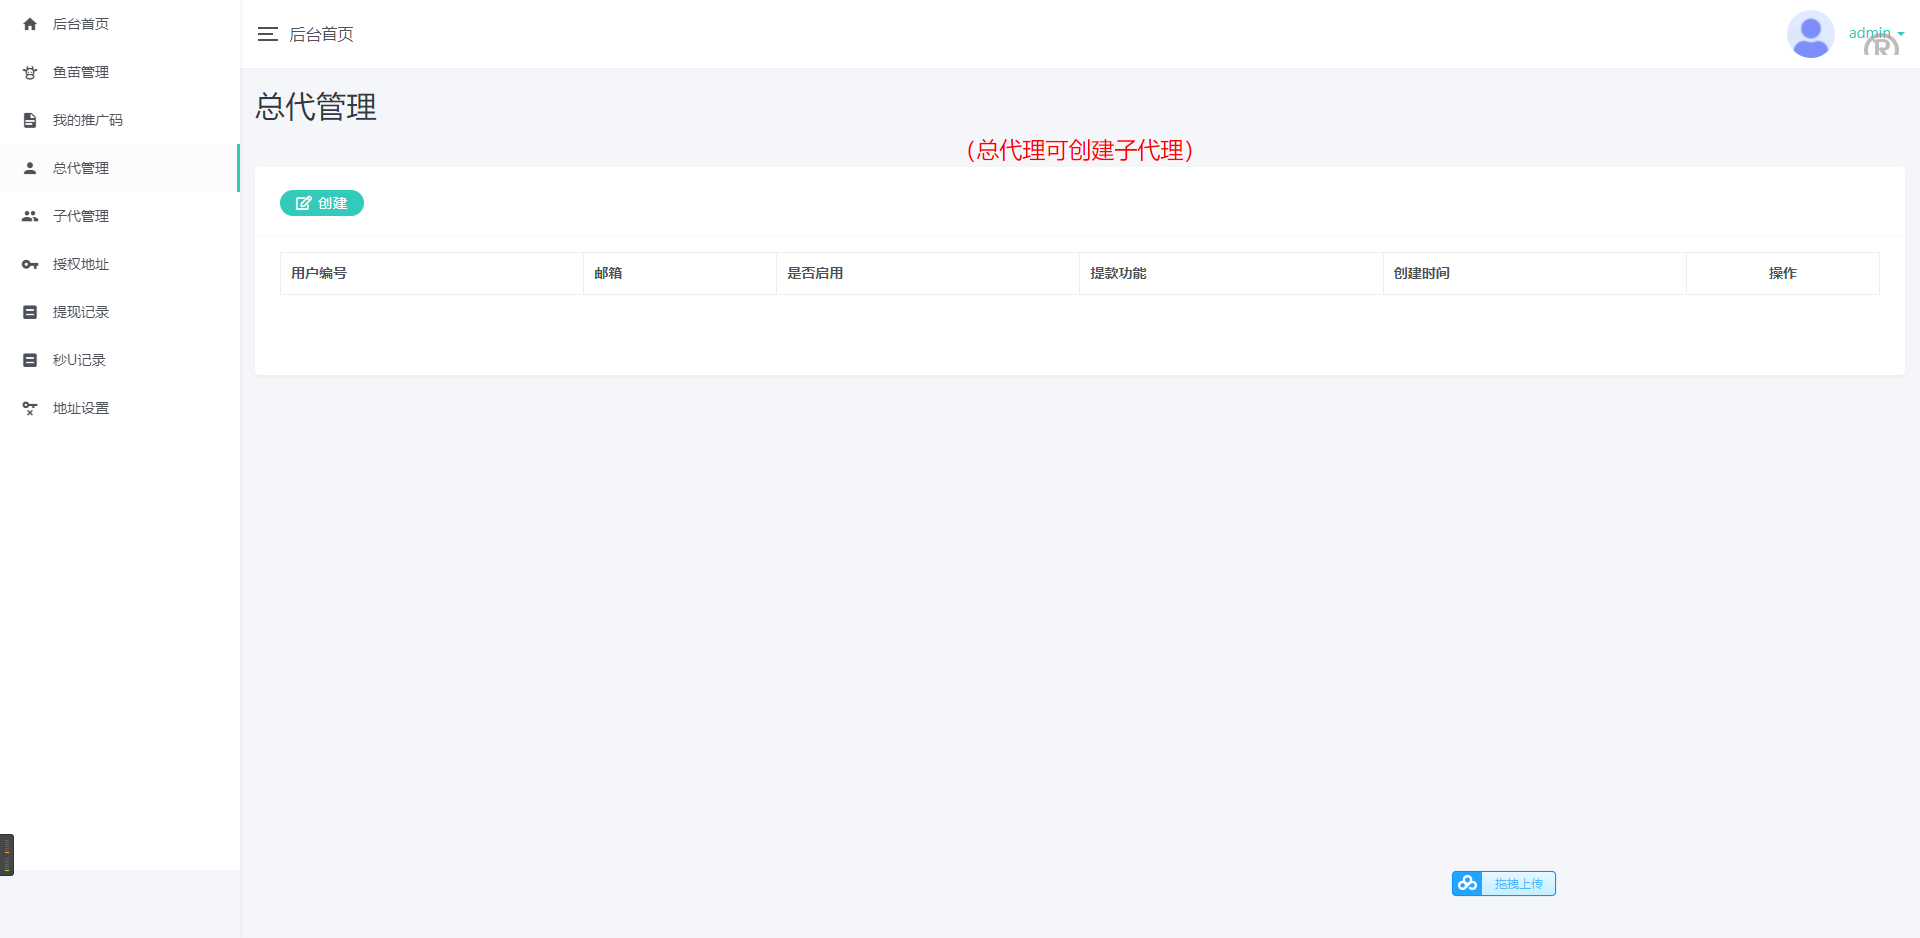Click the person icon beside 总代管理
The height and width of the screenshot is (938, 1920).
click(30, 168)
